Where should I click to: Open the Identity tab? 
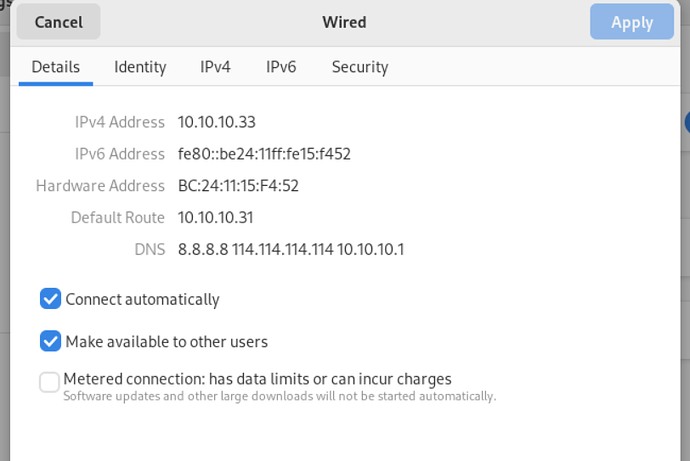tap(140, 67)
